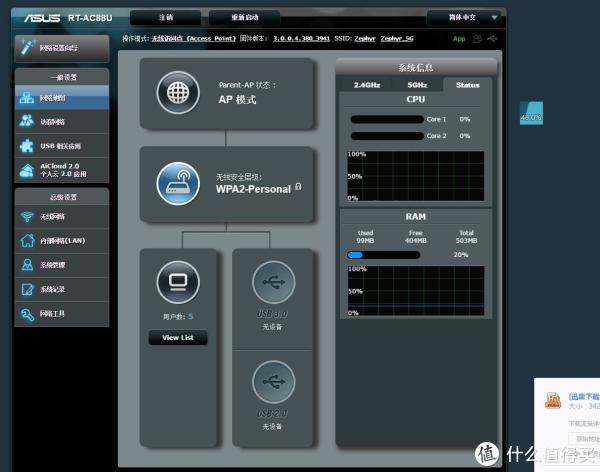Click the Zephyr_5G SSID link
600x472 pixels.
tap(397, 39)
